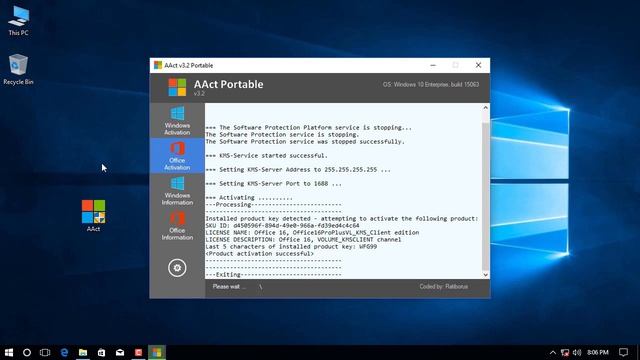
Task: Open Cortana search circle on the taskbar
Action: pyautogui.click(x=27, y=352)
